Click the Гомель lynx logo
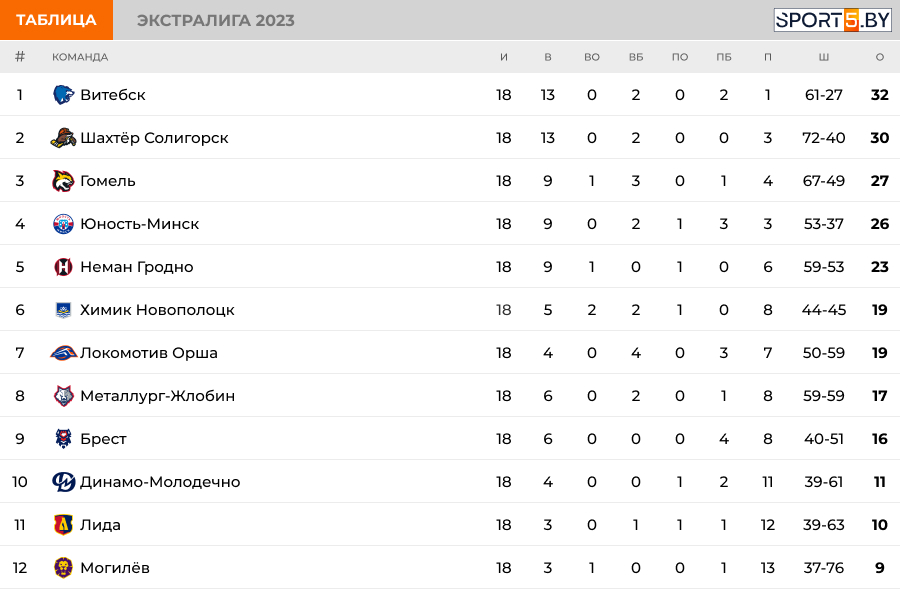Screen dimensions: 900x589 [x=63, y=181]
